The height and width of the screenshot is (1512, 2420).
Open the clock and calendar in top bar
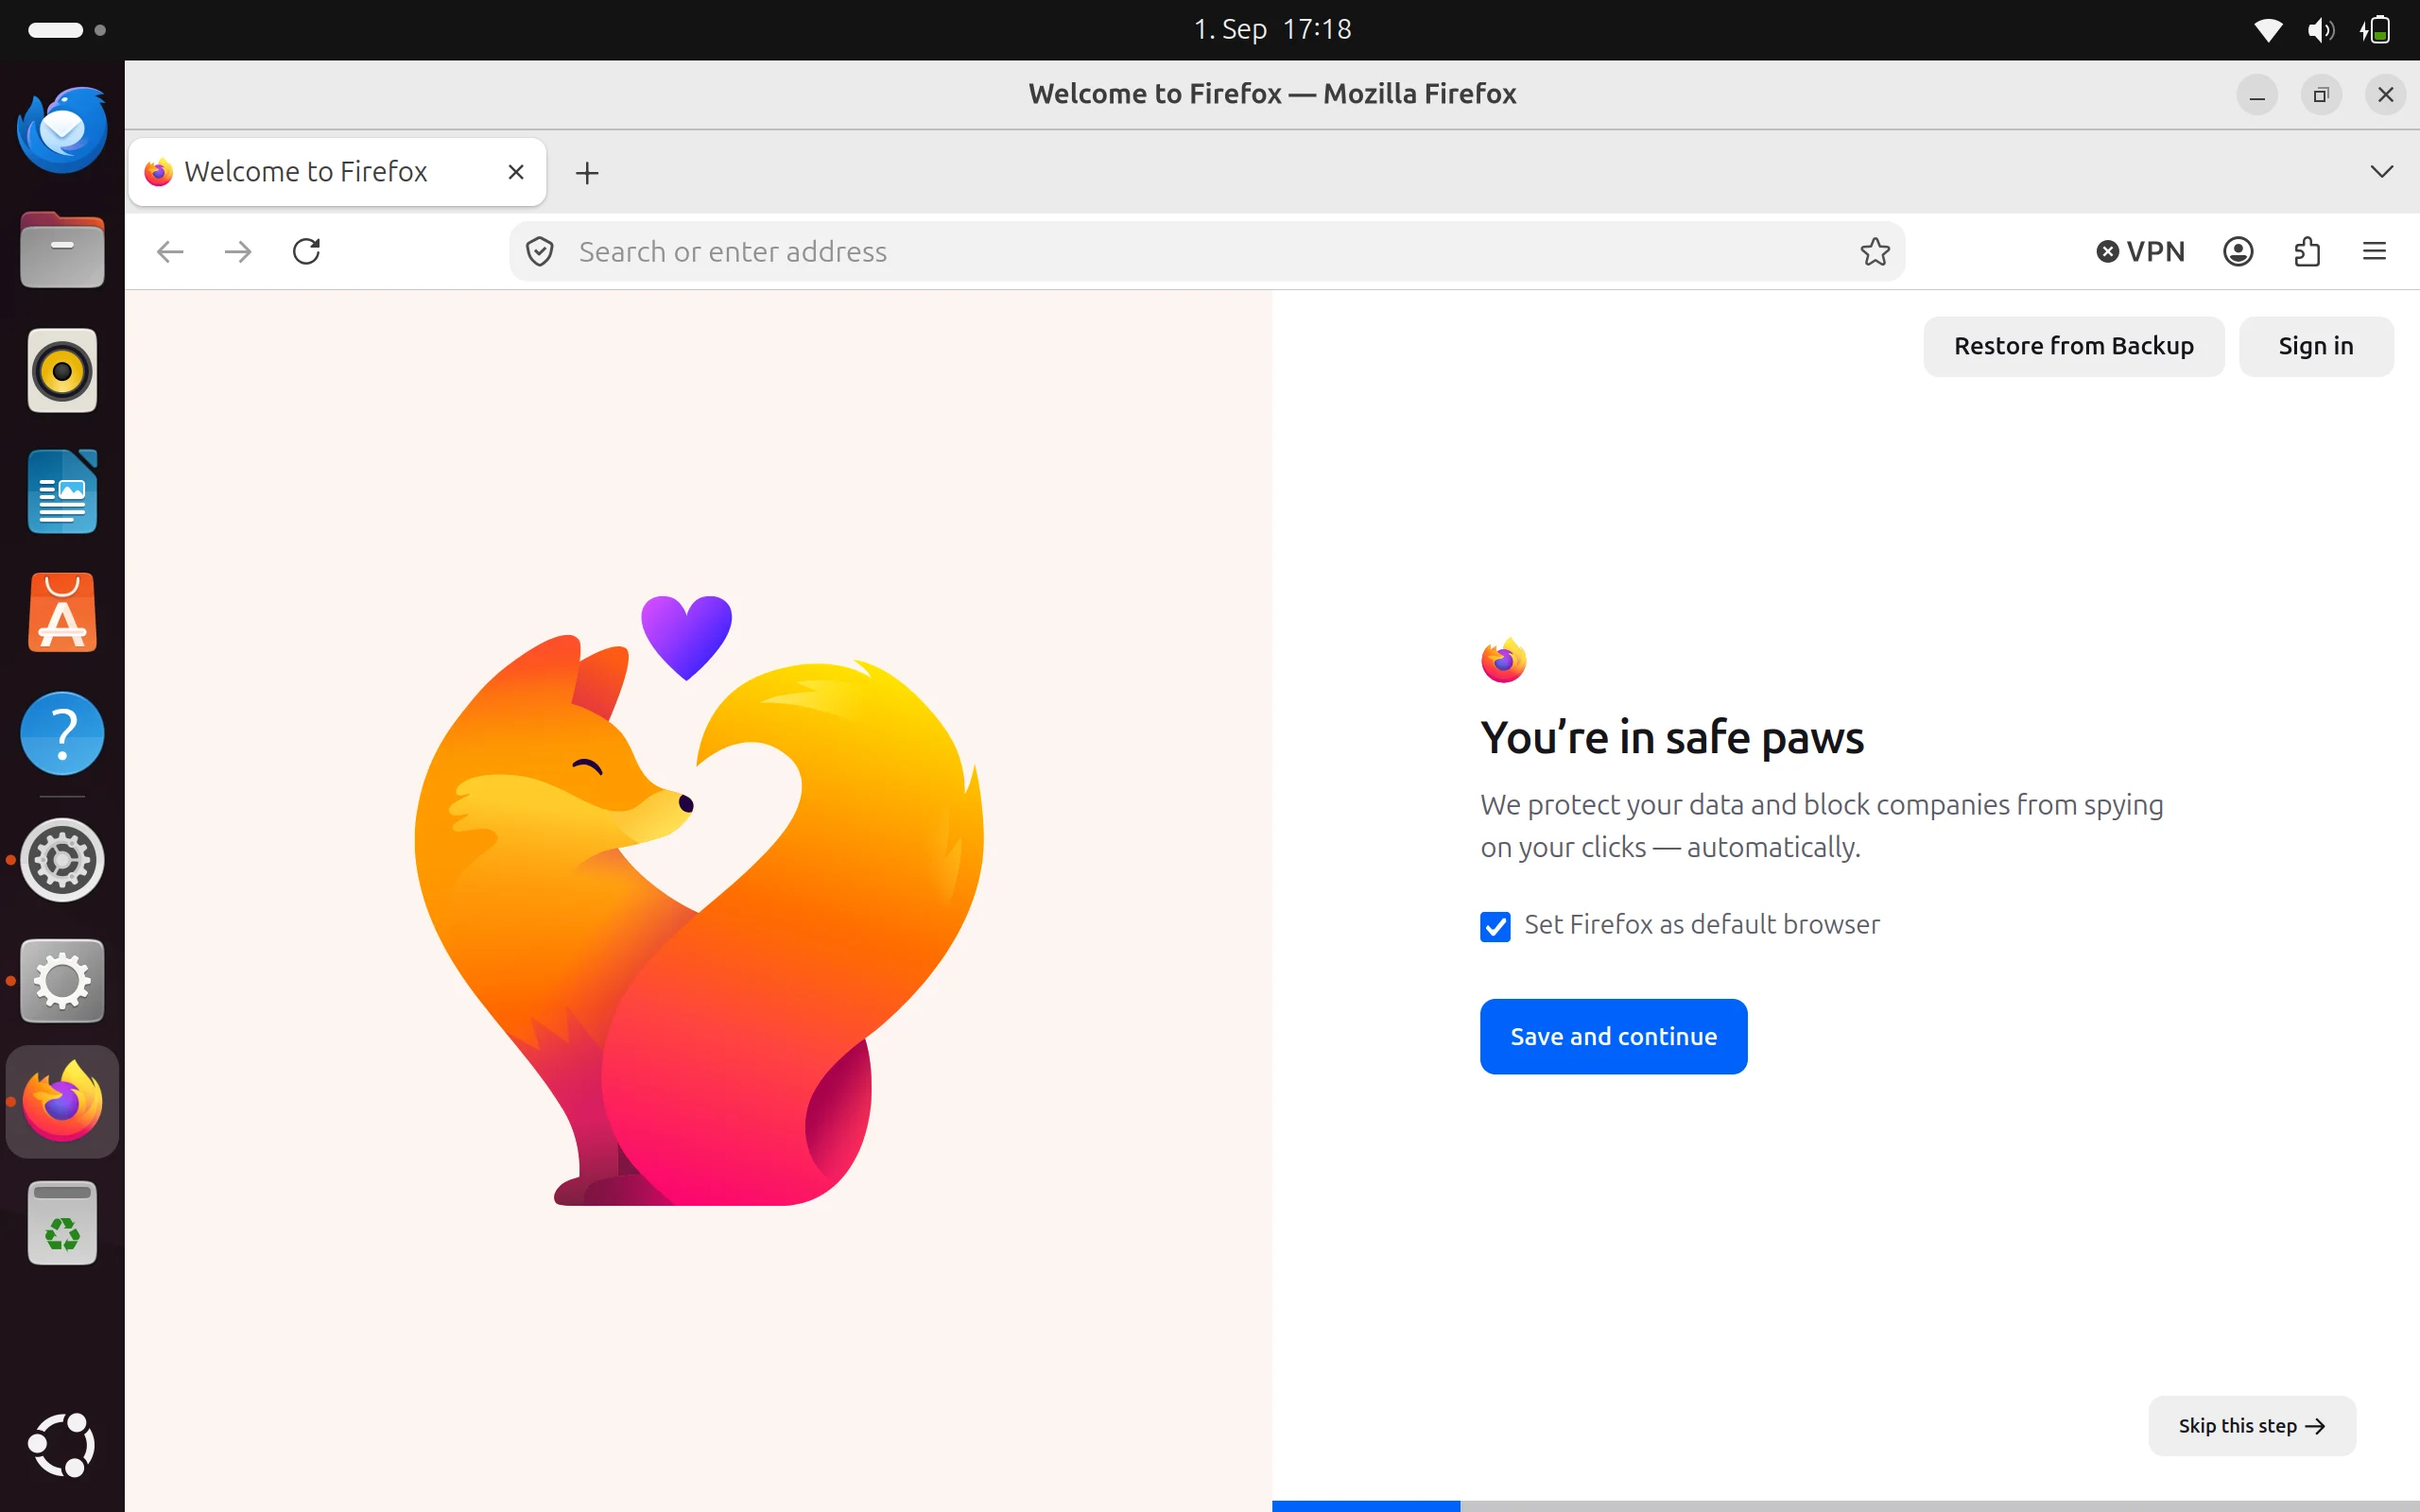(1272, 29)
